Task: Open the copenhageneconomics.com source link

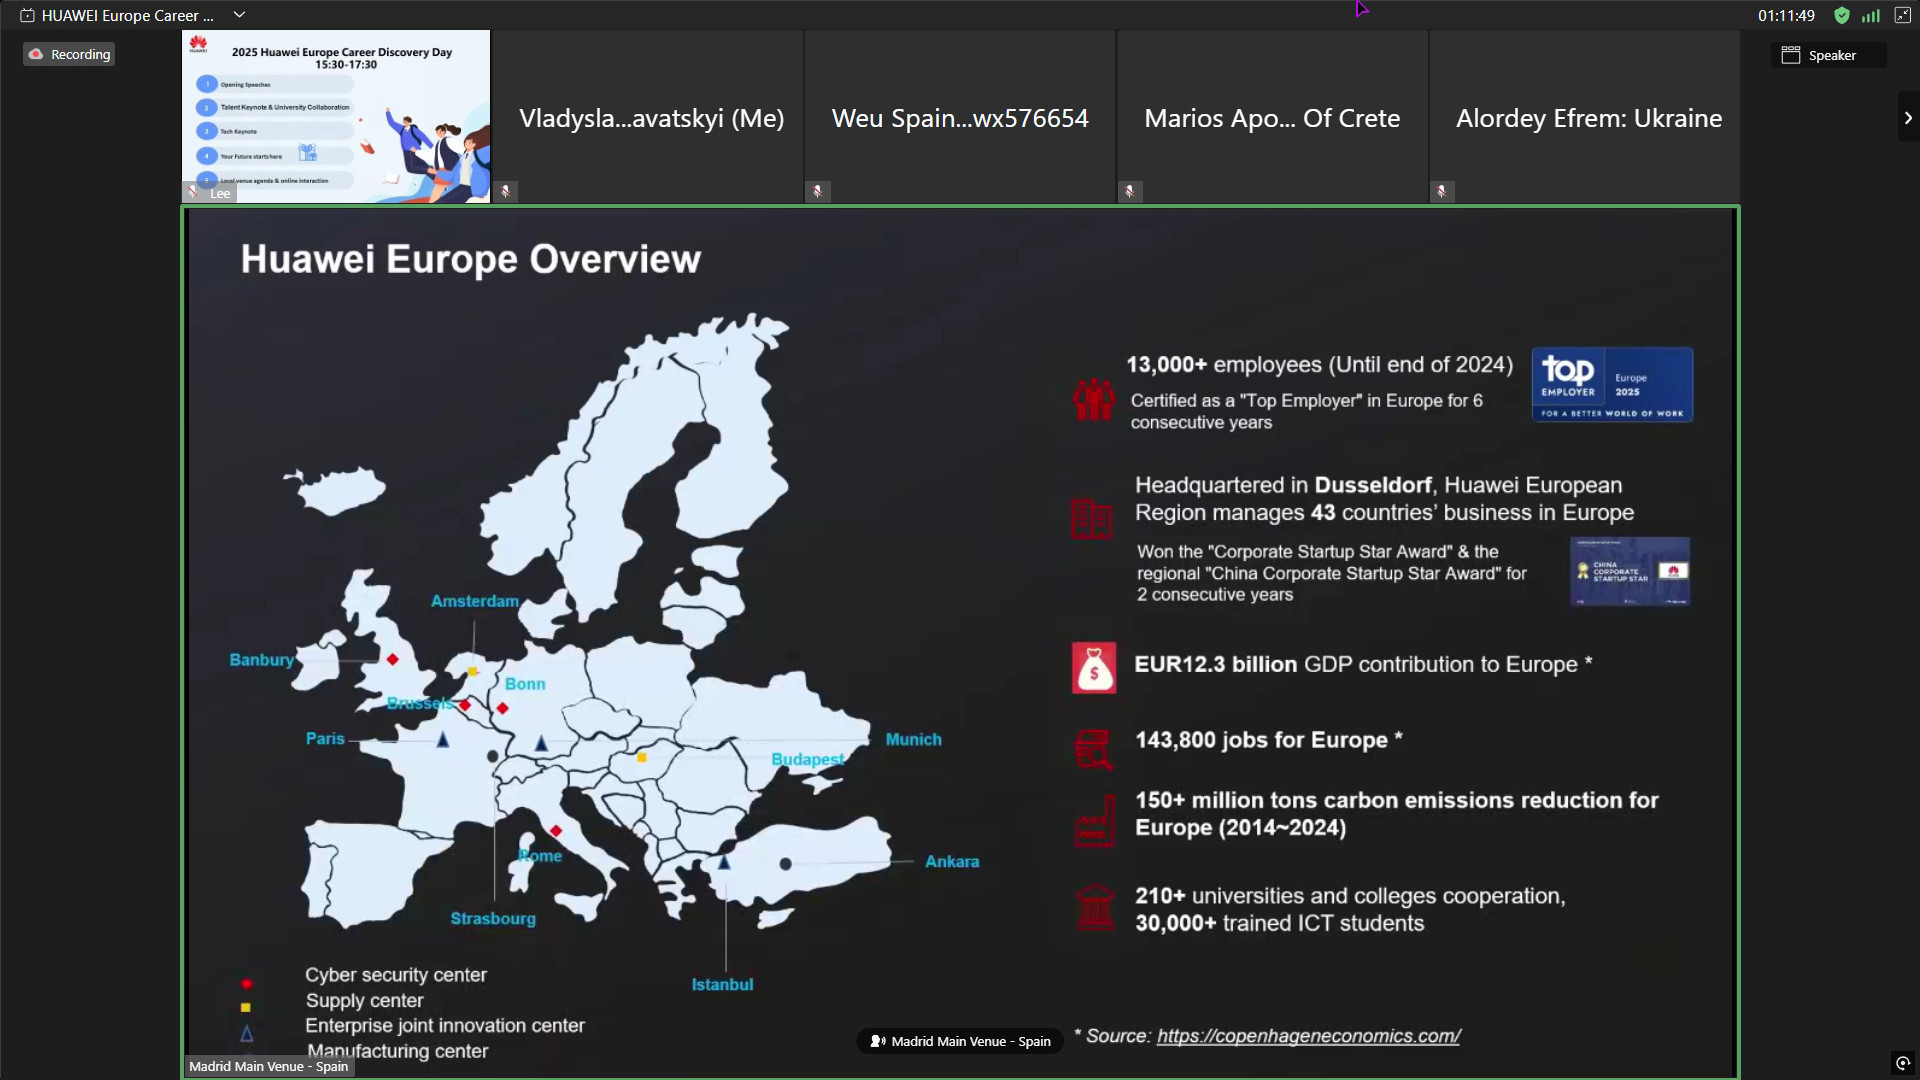Action: pos(1308,1036)
